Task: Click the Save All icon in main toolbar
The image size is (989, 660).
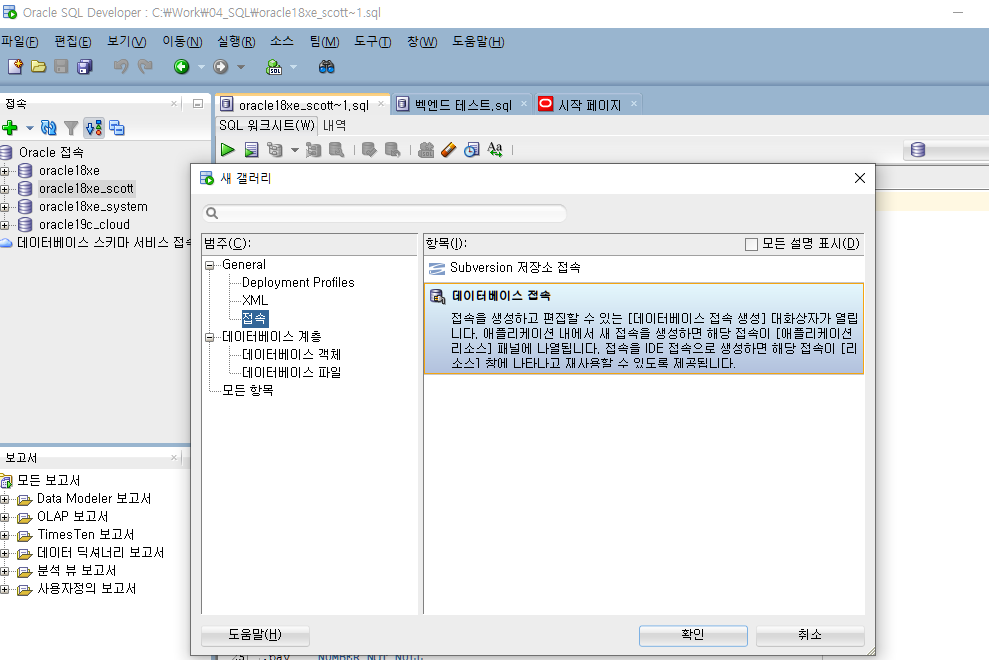Action: pyautogui.click(x=85, y=66)
